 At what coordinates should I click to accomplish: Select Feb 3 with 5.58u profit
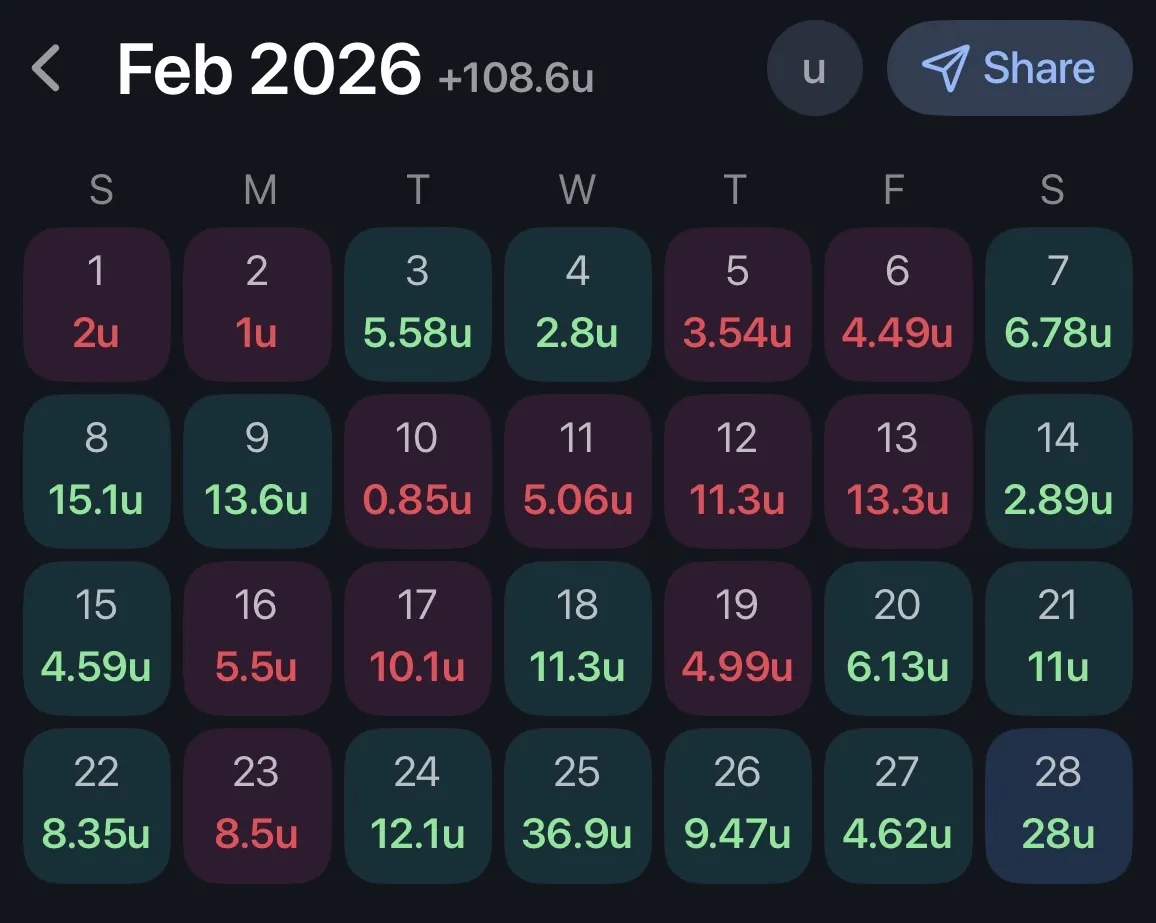[417, 305]
